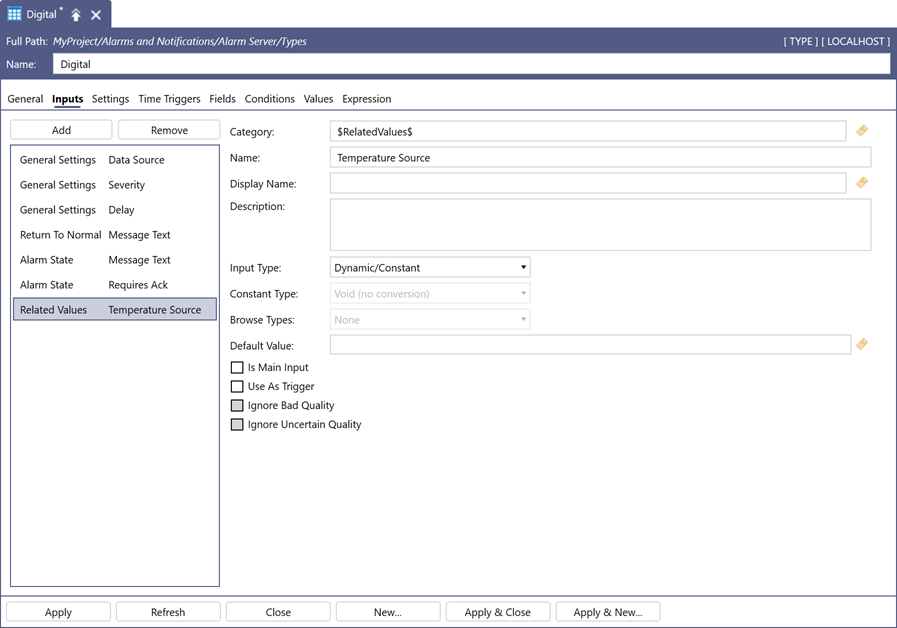Click the top Name field containing Digital

click(x=471, y=64)
